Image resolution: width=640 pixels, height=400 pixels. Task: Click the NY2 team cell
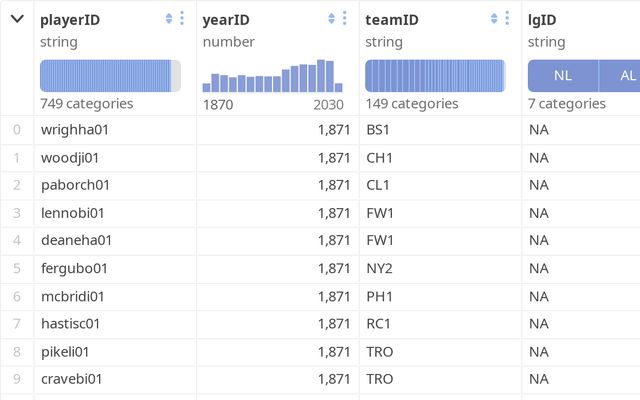[379, 268]
